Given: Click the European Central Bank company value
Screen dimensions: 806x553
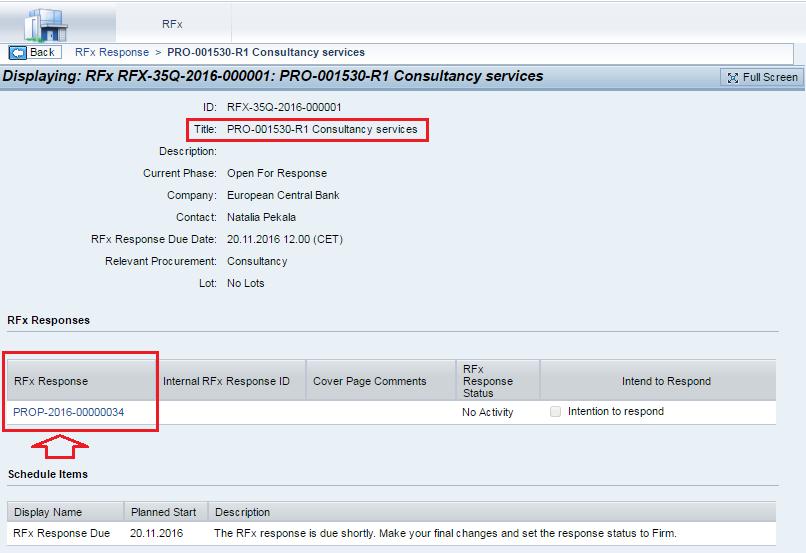Looking at the screenshot, I should (283, 195).
